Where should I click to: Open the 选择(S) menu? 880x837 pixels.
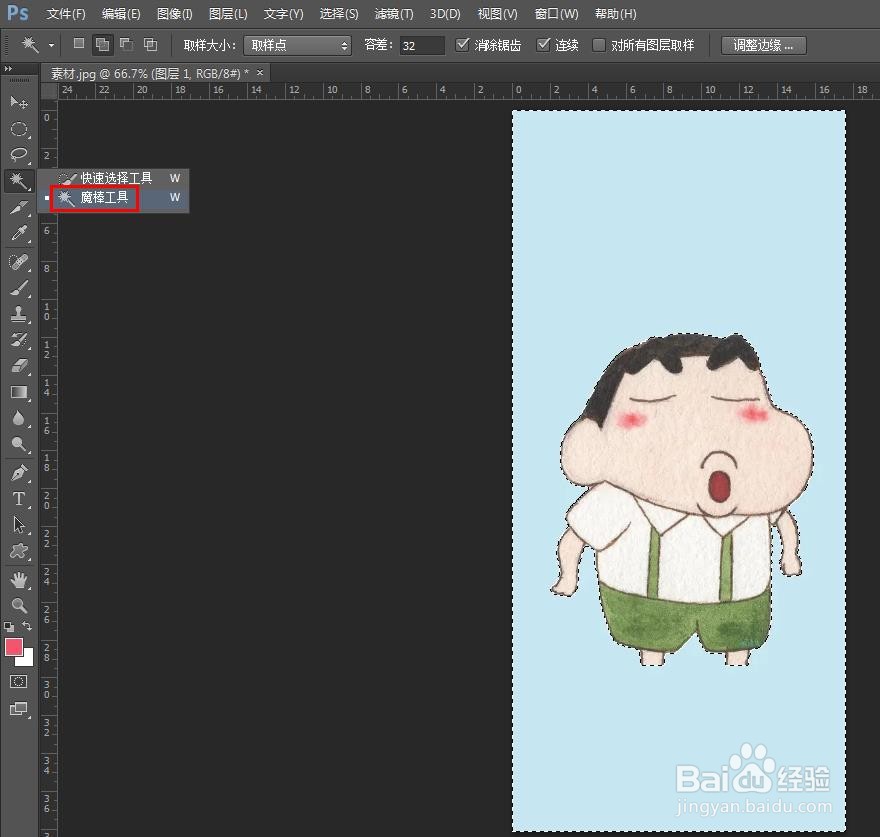338,13
